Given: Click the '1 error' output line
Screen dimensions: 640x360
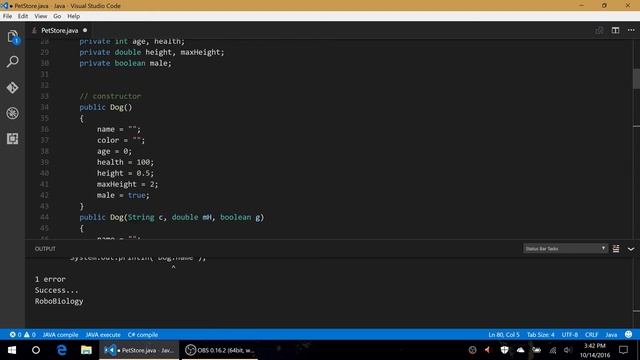Looking at the screenshot, I should (50, 279).
